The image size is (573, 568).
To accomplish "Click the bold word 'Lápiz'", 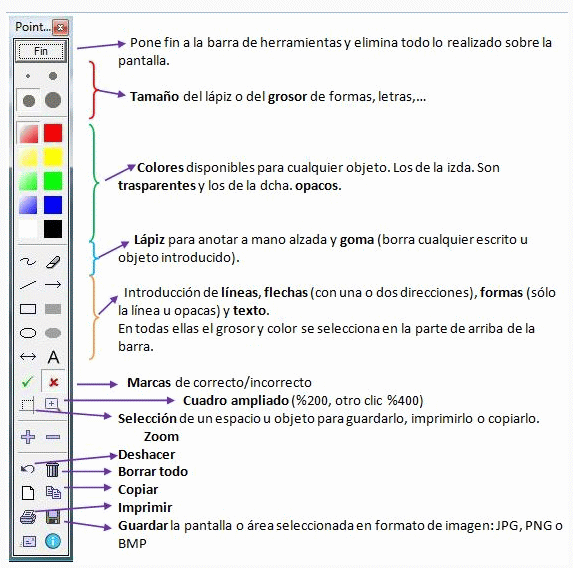I will coord(149,240).
